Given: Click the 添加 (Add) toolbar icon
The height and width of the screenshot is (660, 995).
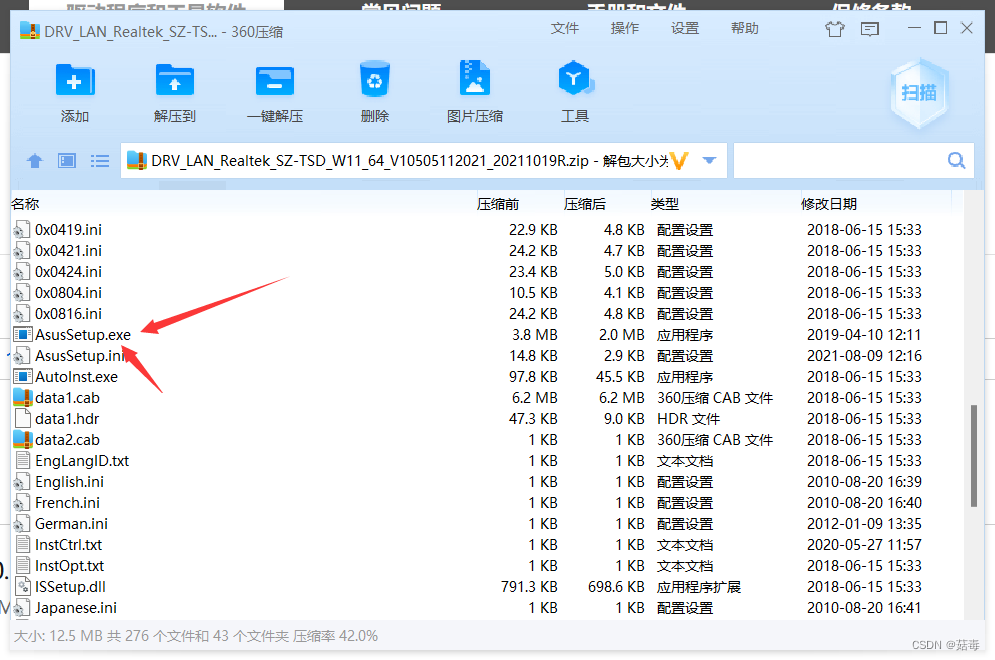Looking at the screenshot, I should pyautogui.click(x=75, y=80).
